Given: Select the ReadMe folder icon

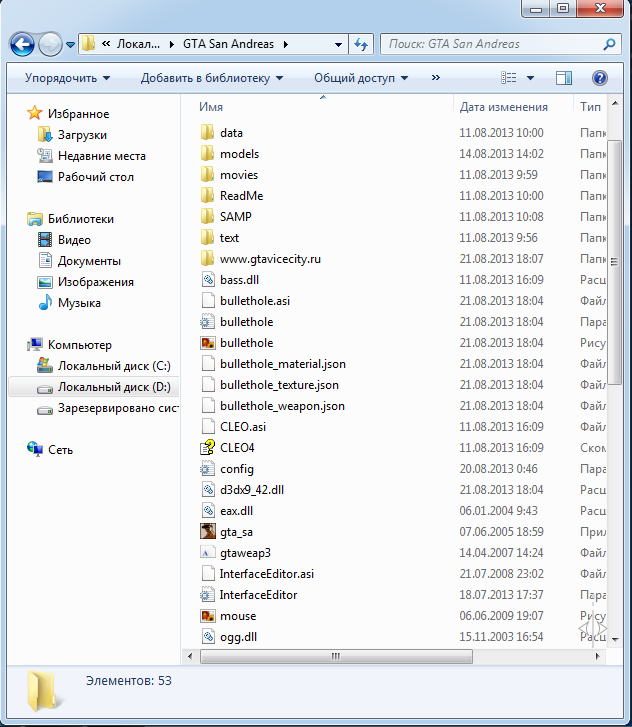Looking at the screenshot, I should coord(207,196).
